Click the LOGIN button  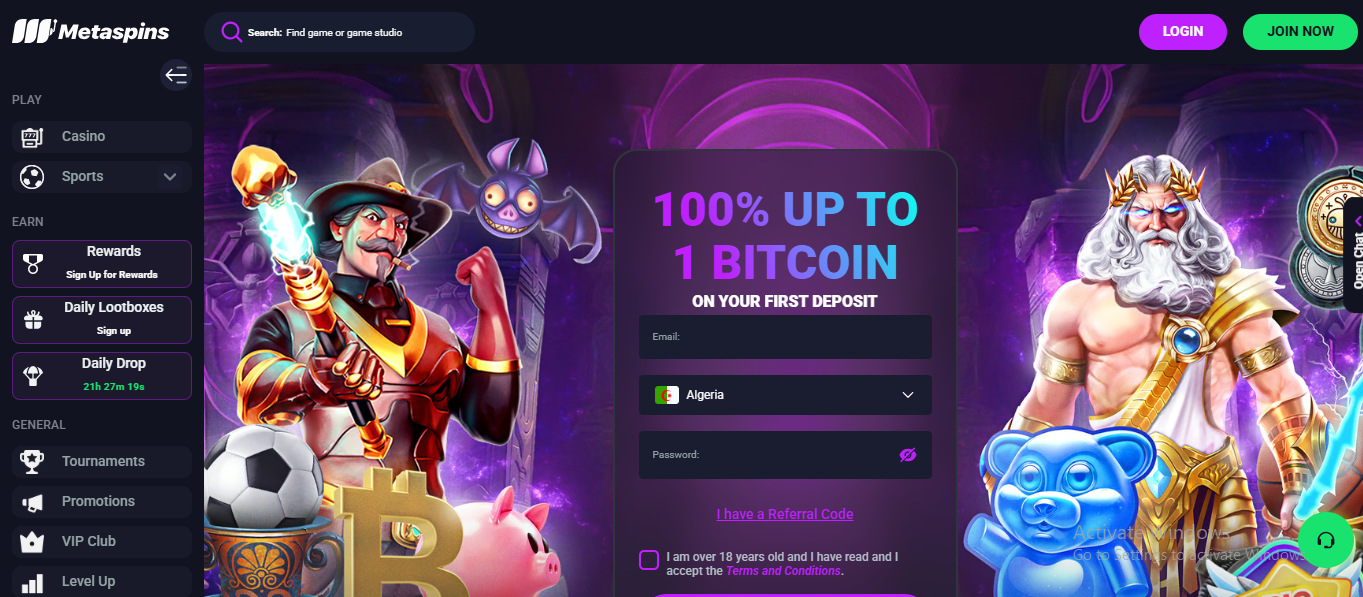pyautogui.click(x=1183, y=32)
